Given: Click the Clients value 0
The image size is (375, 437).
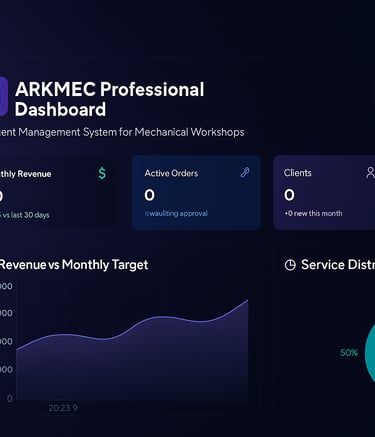Looking at the screenshot, I should 289,195.
